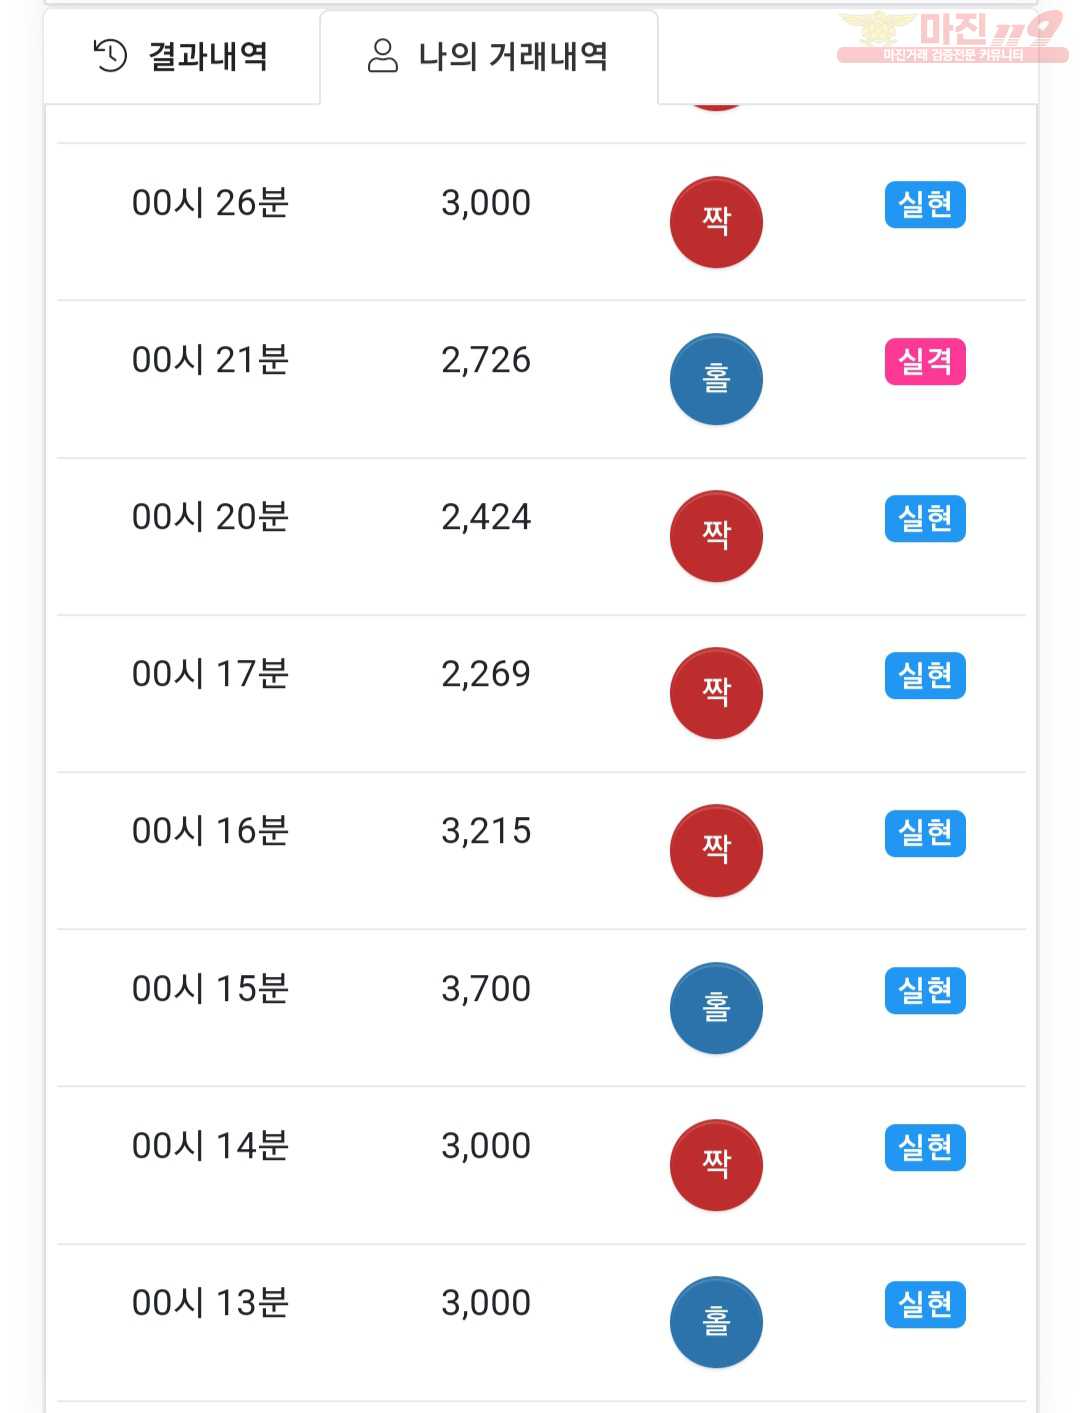Select the red 짝 circle at 00시 26분

(716, 222)
